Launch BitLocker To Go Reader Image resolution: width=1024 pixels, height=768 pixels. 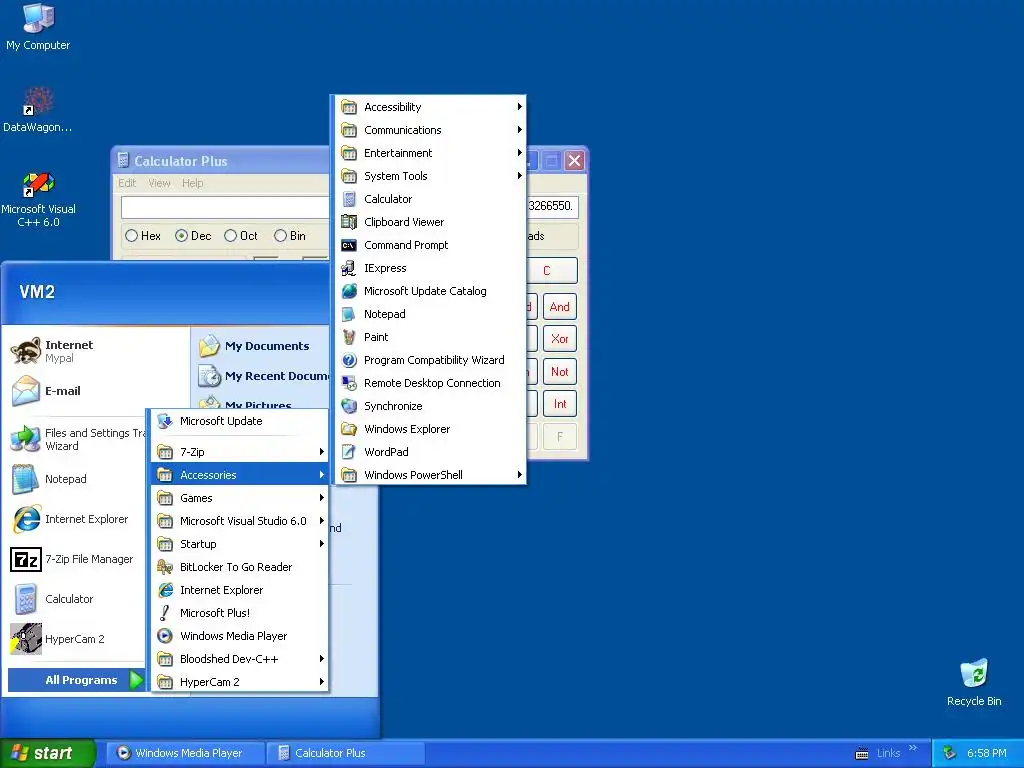click(239, 567)
